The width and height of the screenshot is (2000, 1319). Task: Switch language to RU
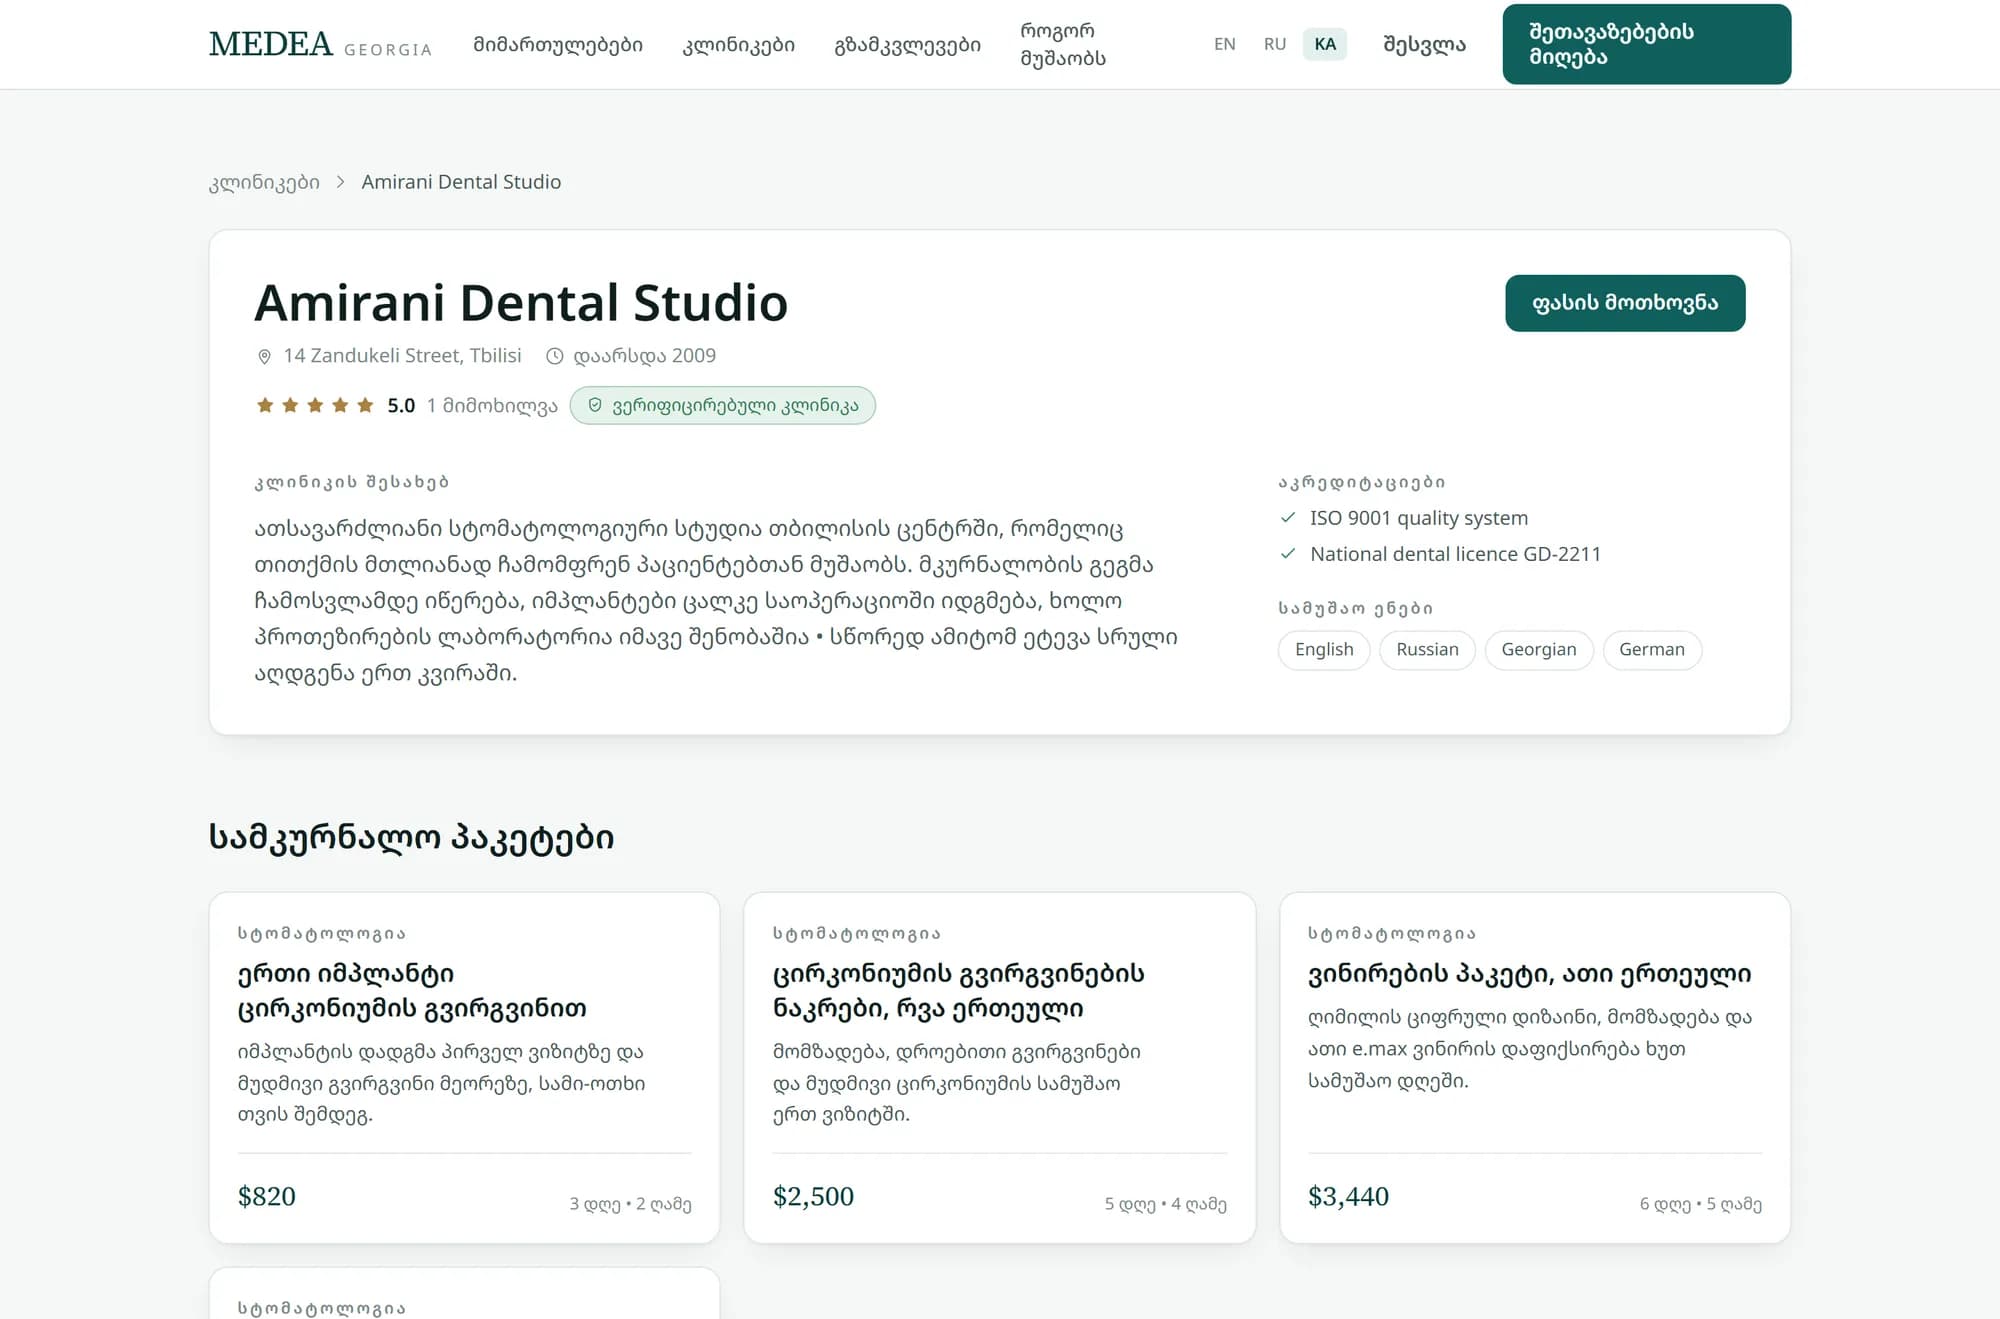tap(1274, 44)
